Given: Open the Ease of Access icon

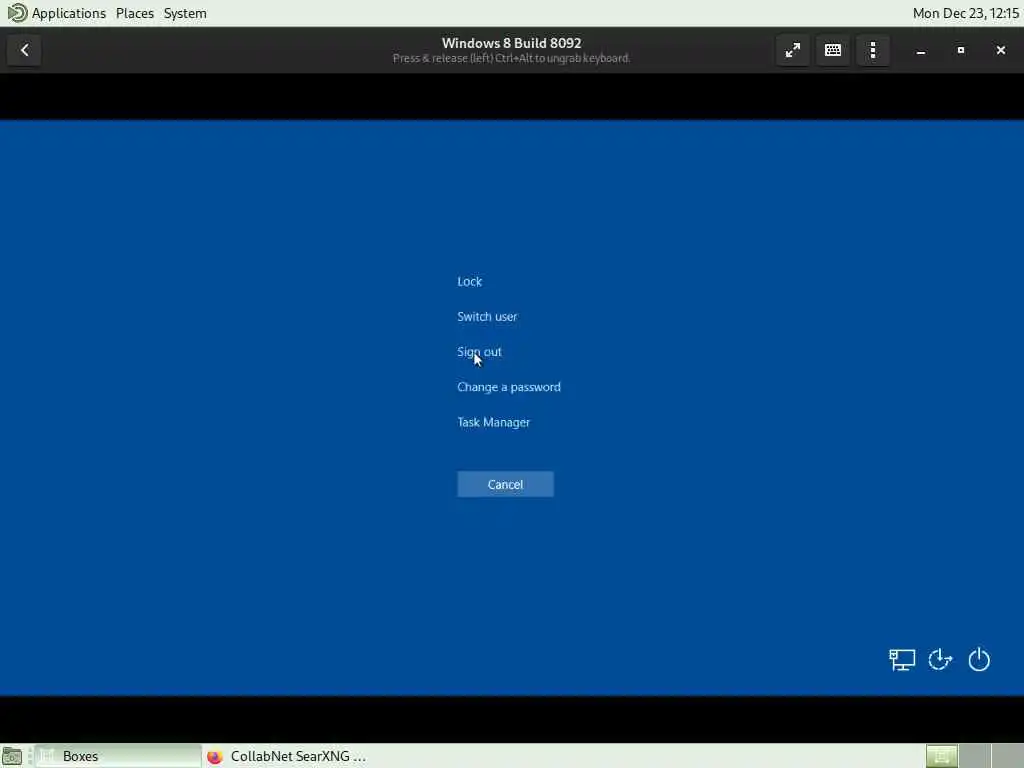Looking at the screenshot, I should [x=940, y=660].
